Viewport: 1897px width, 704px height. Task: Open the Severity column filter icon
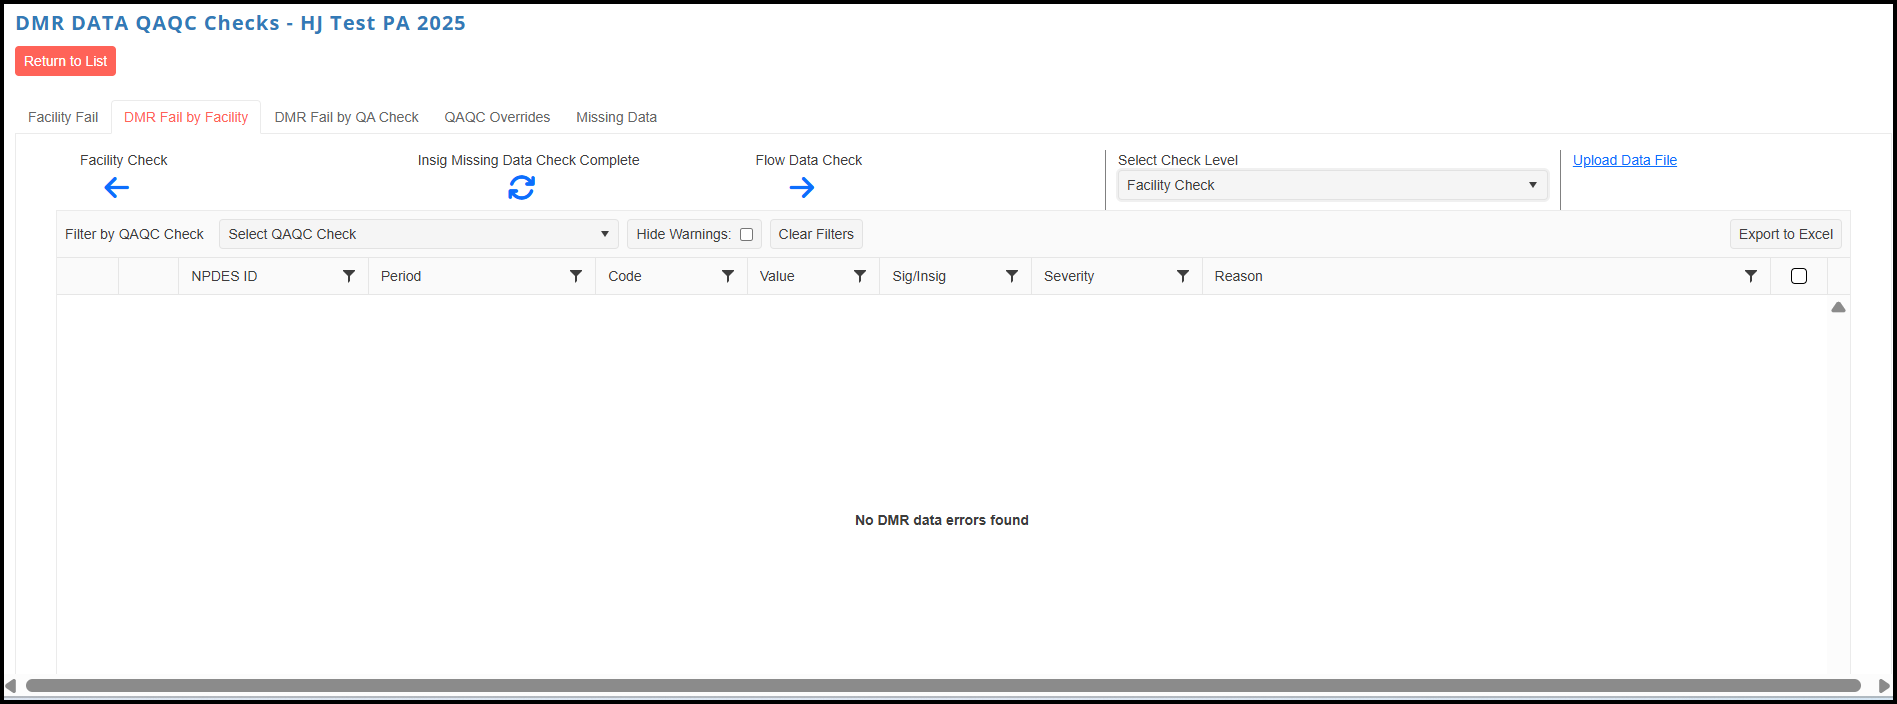1183,276
